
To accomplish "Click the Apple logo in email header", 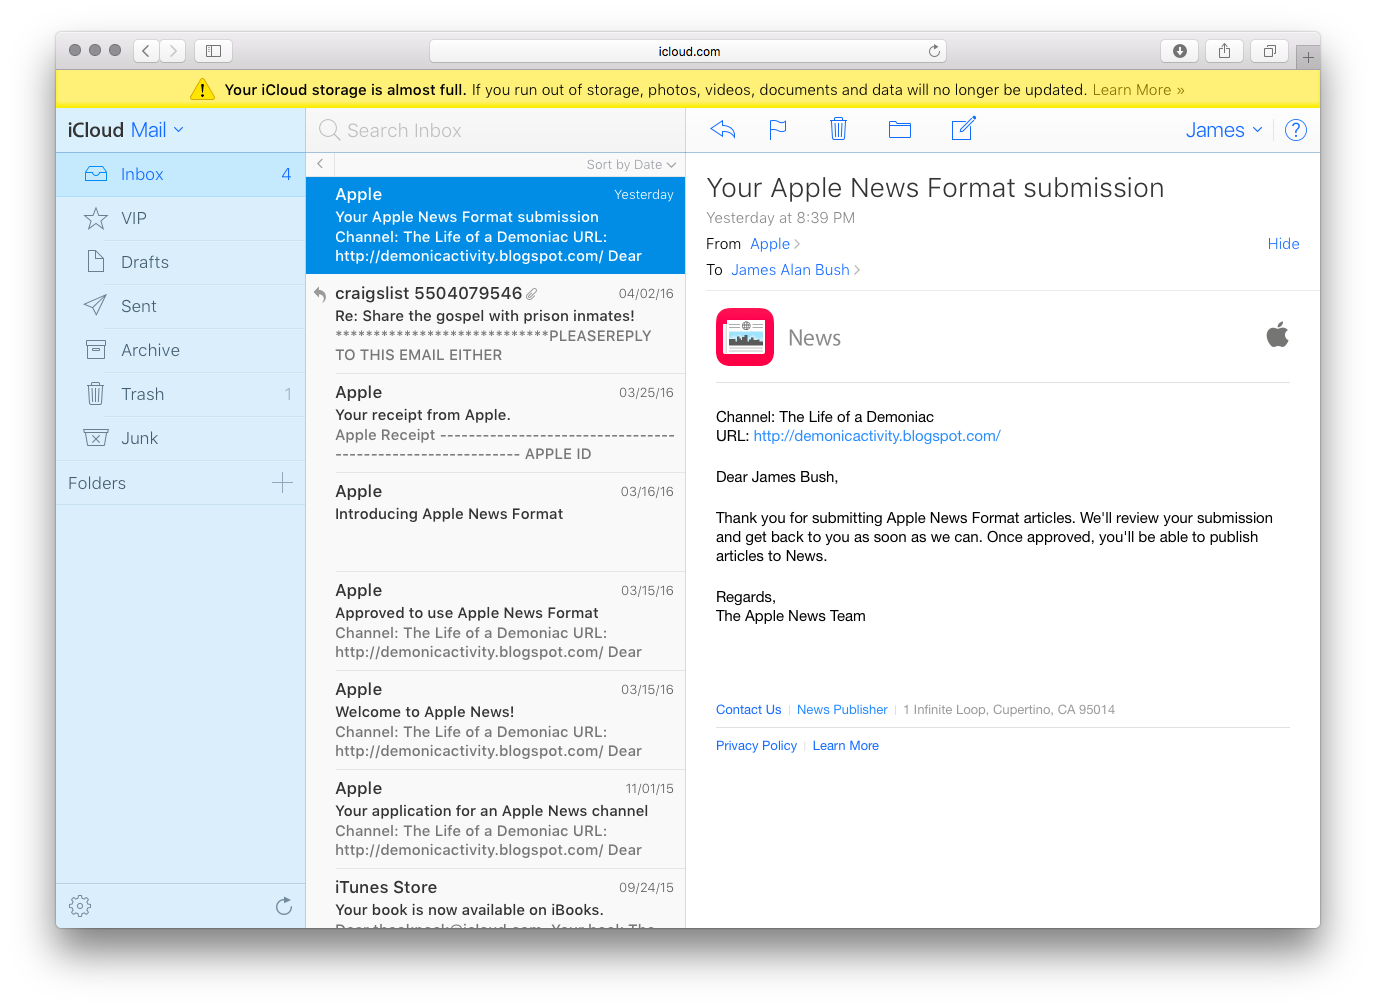I will (1277, 335).
